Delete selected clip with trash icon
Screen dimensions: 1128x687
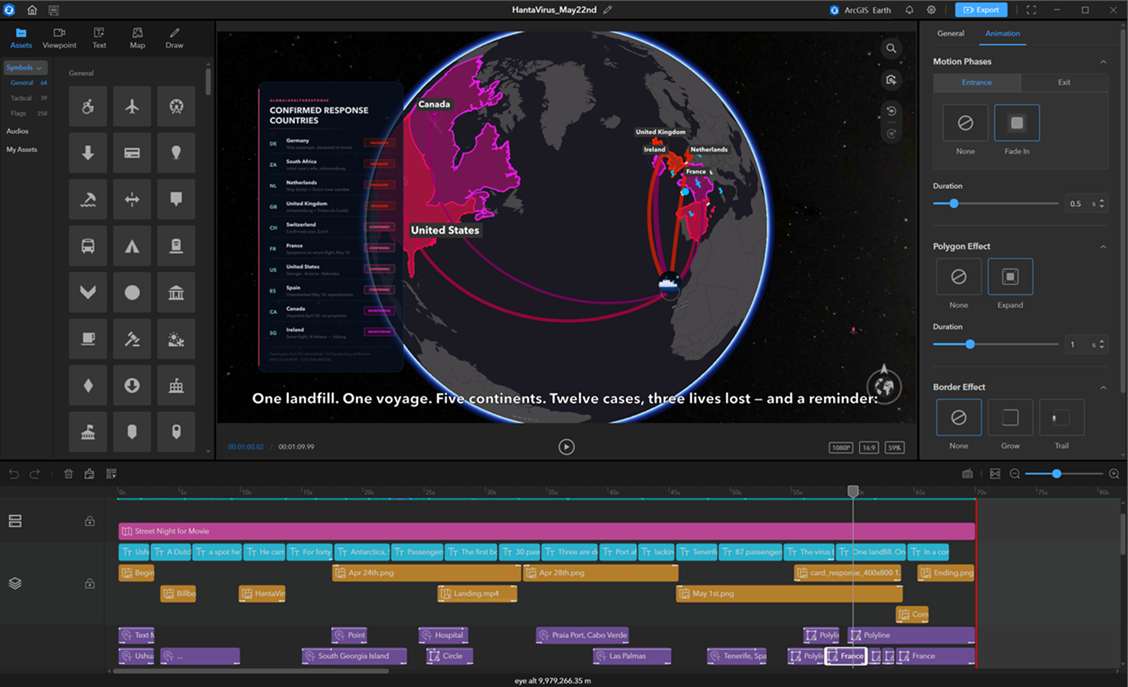point(68,473)
